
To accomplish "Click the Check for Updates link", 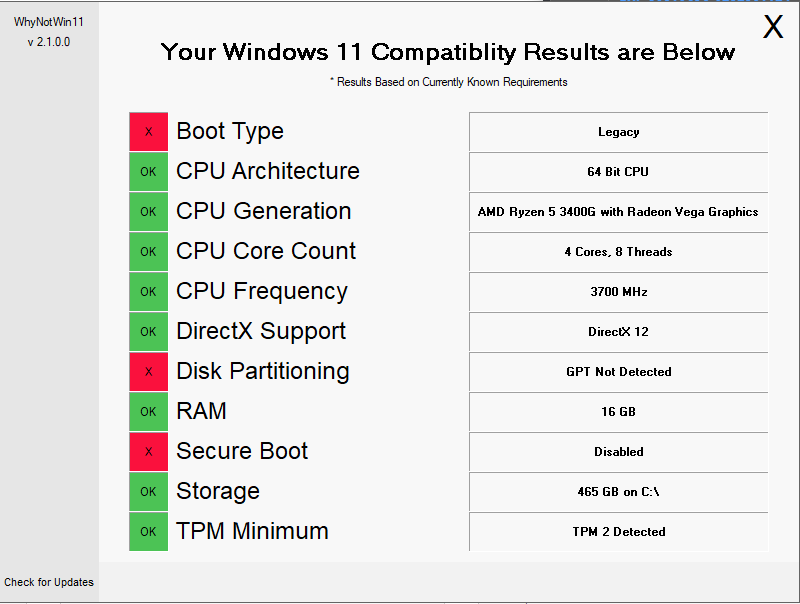I will click(49, 582).
